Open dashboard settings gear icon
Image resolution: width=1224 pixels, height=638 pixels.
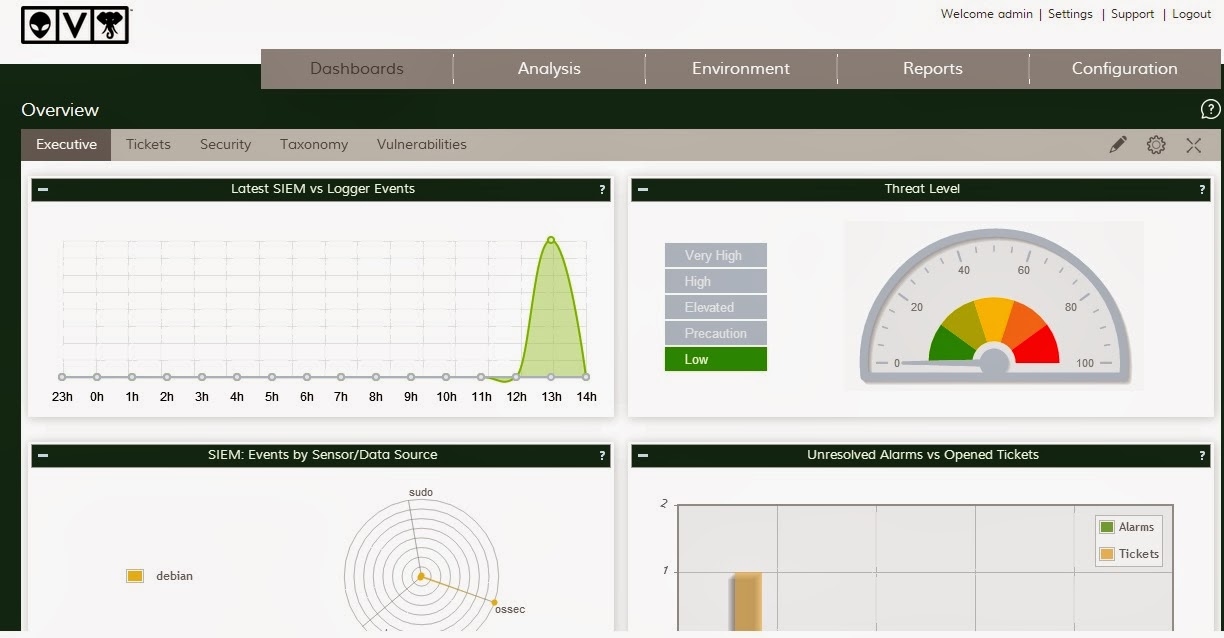(1156, 145)
